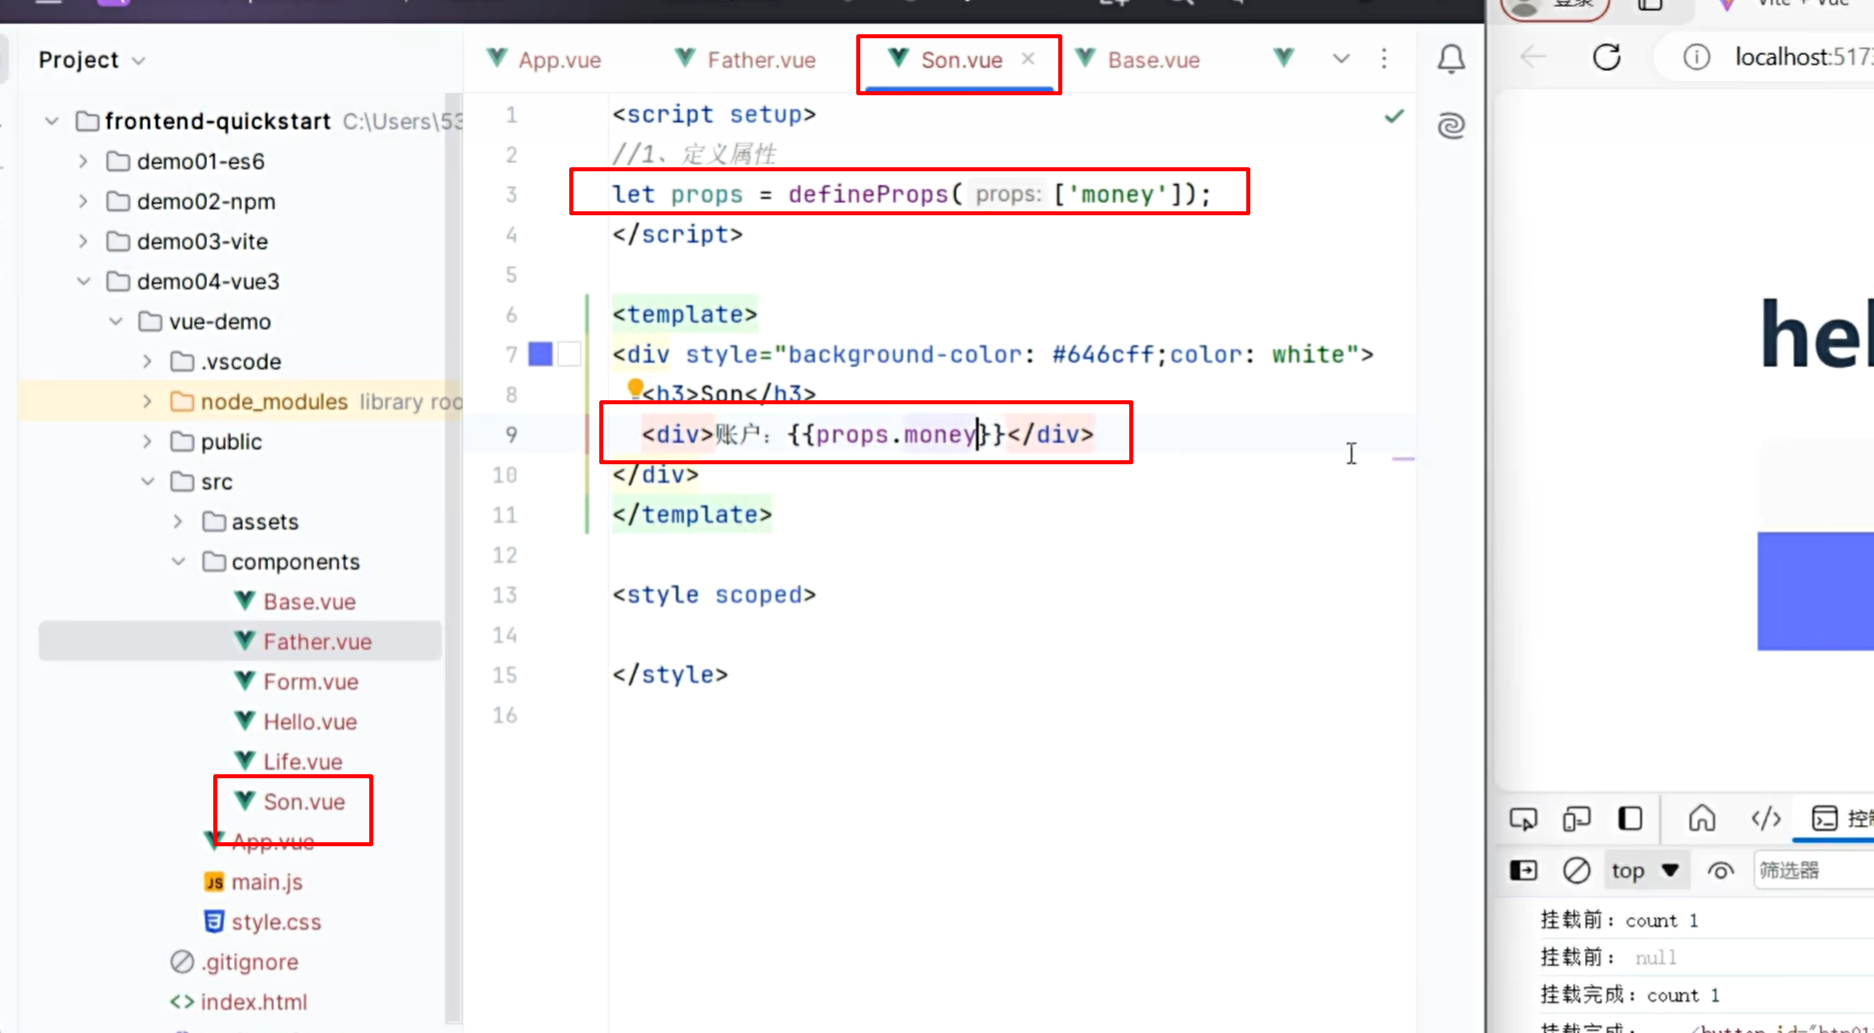Viewport: 1874px width, 1033px height.
Task: Open the DevTools Elements code icon
Action: click(x=1766, y=818)
